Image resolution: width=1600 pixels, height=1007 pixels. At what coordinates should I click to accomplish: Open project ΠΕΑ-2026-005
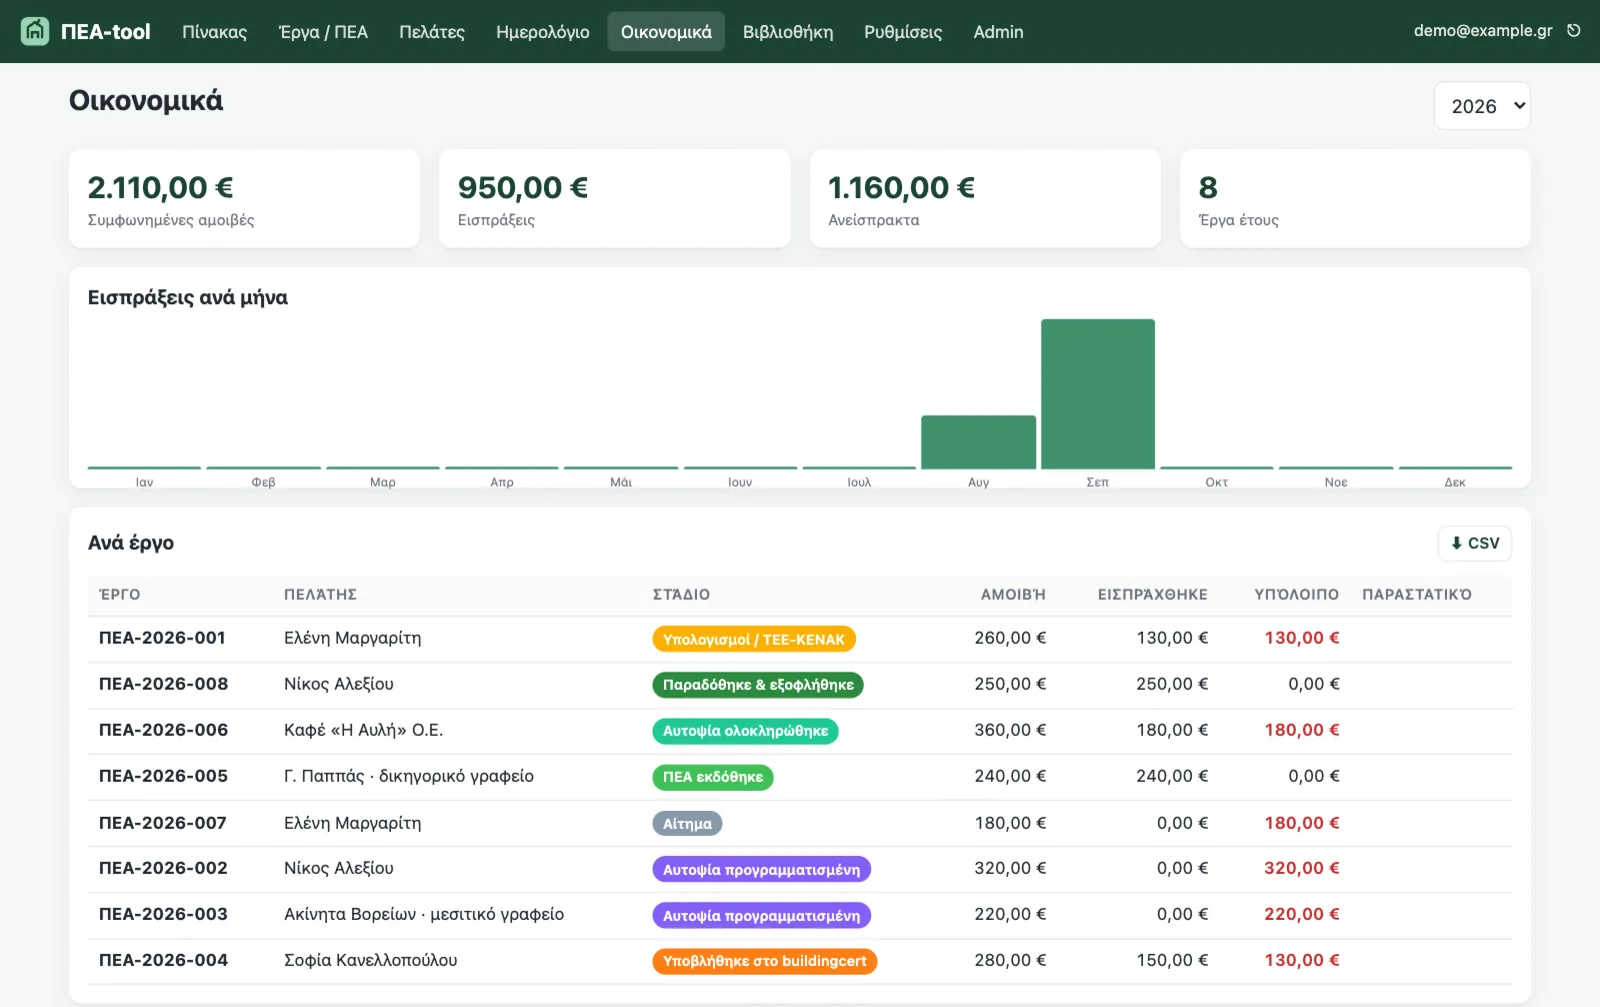(x=163, y=776)
